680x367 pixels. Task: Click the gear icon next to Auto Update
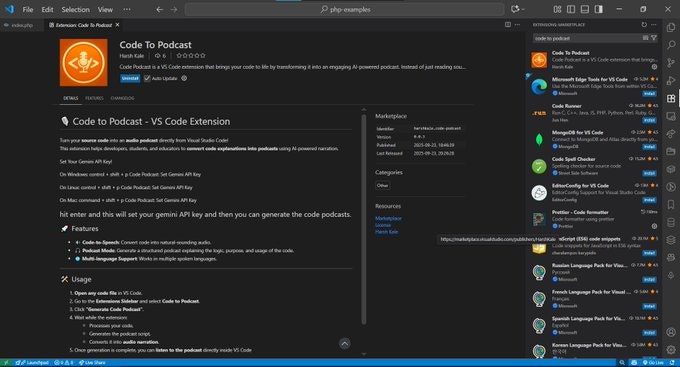click(x=184, y=79)
